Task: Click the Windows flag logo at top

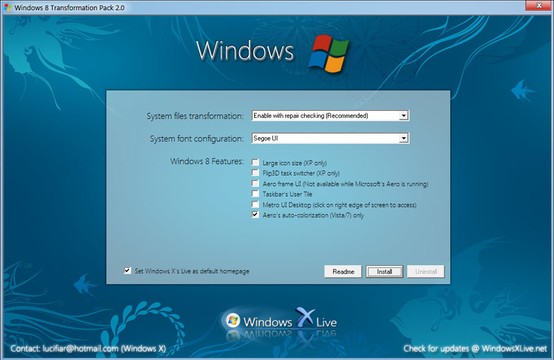Action: (x=329, y=53)
